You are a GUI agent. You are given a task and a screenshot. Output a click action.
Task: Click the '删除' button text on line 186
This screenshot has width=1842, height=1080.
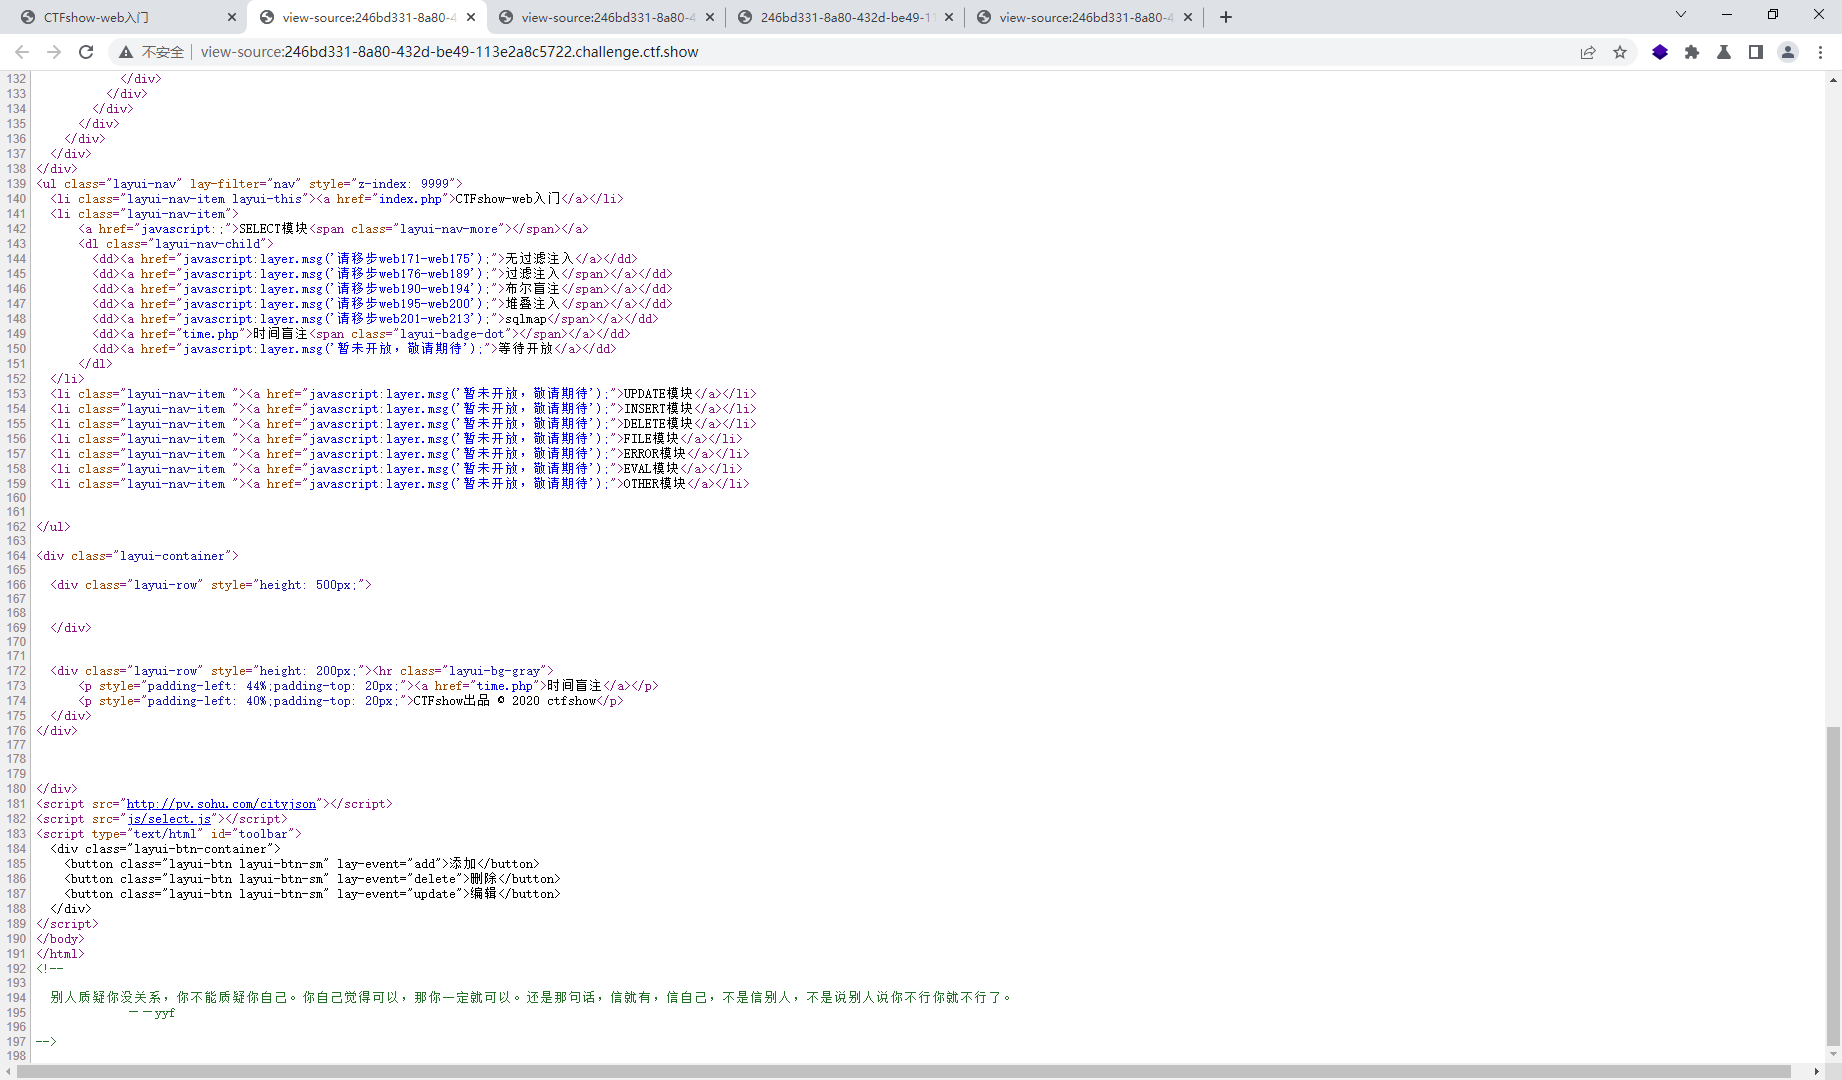(484, 879)
